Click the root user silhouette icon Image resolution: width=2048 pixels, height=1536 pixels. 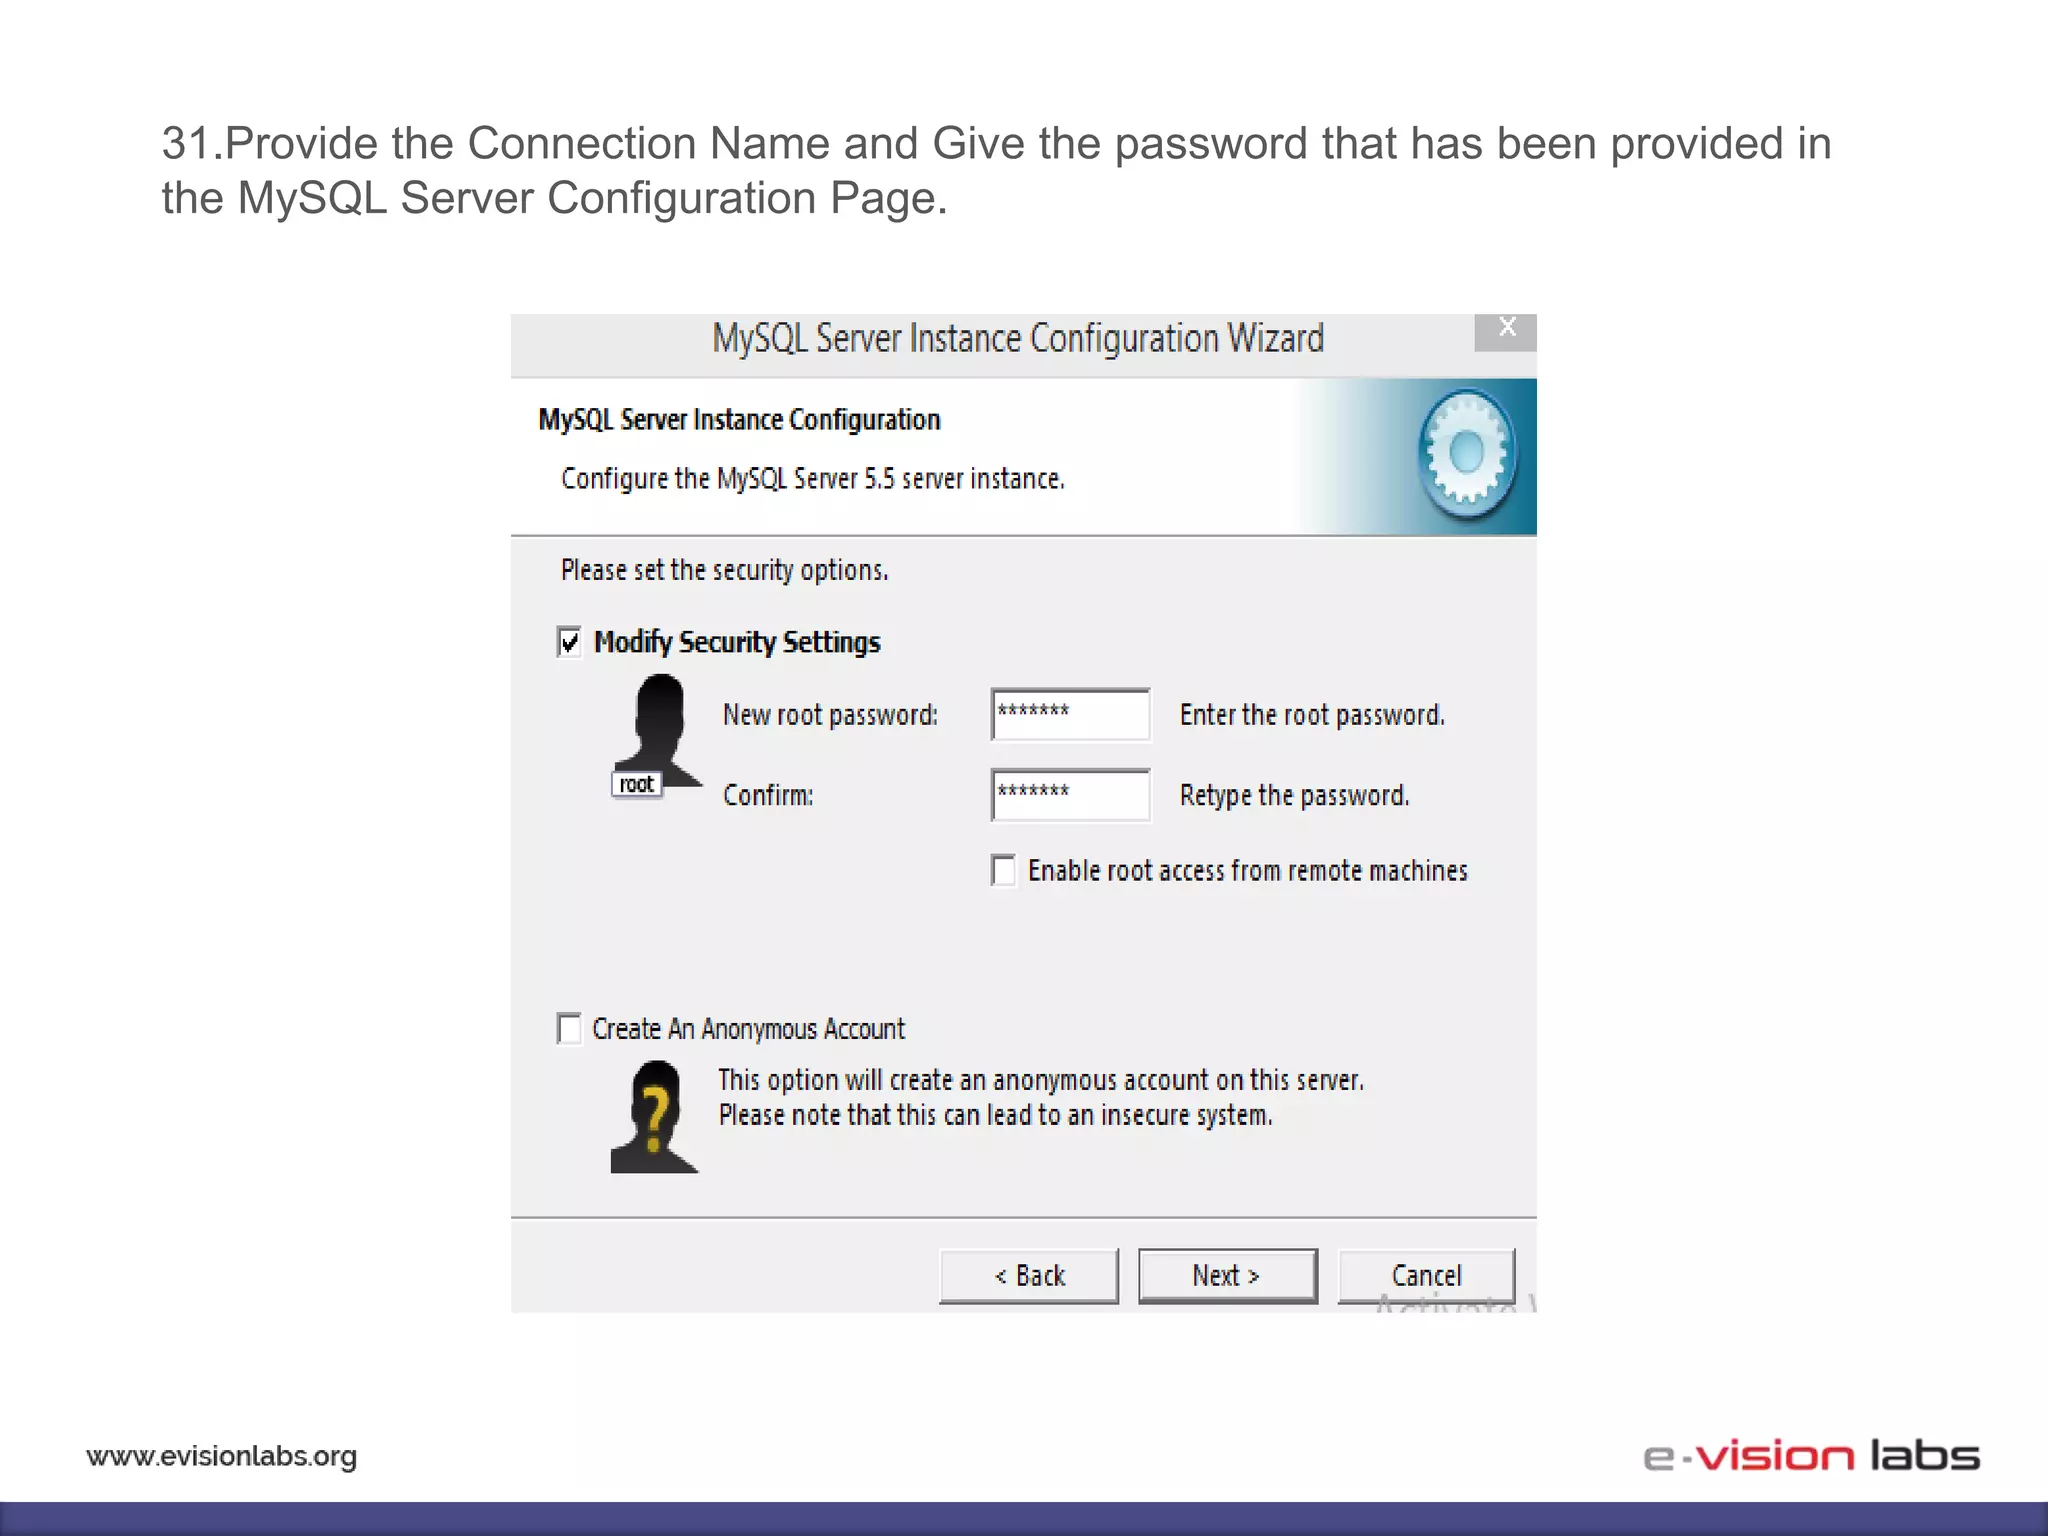coord(657,734)
